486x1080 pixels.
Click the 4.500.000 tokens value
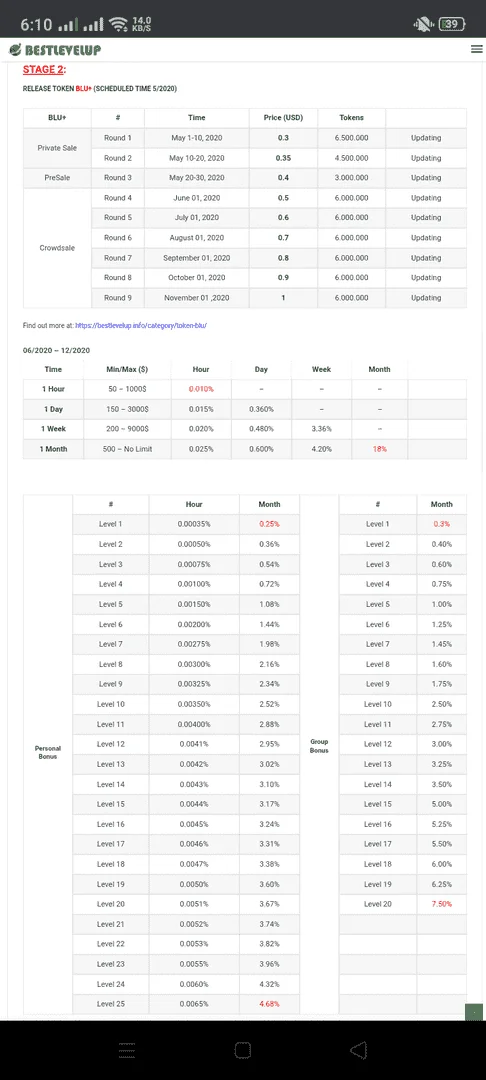click(x=351, y=158)
